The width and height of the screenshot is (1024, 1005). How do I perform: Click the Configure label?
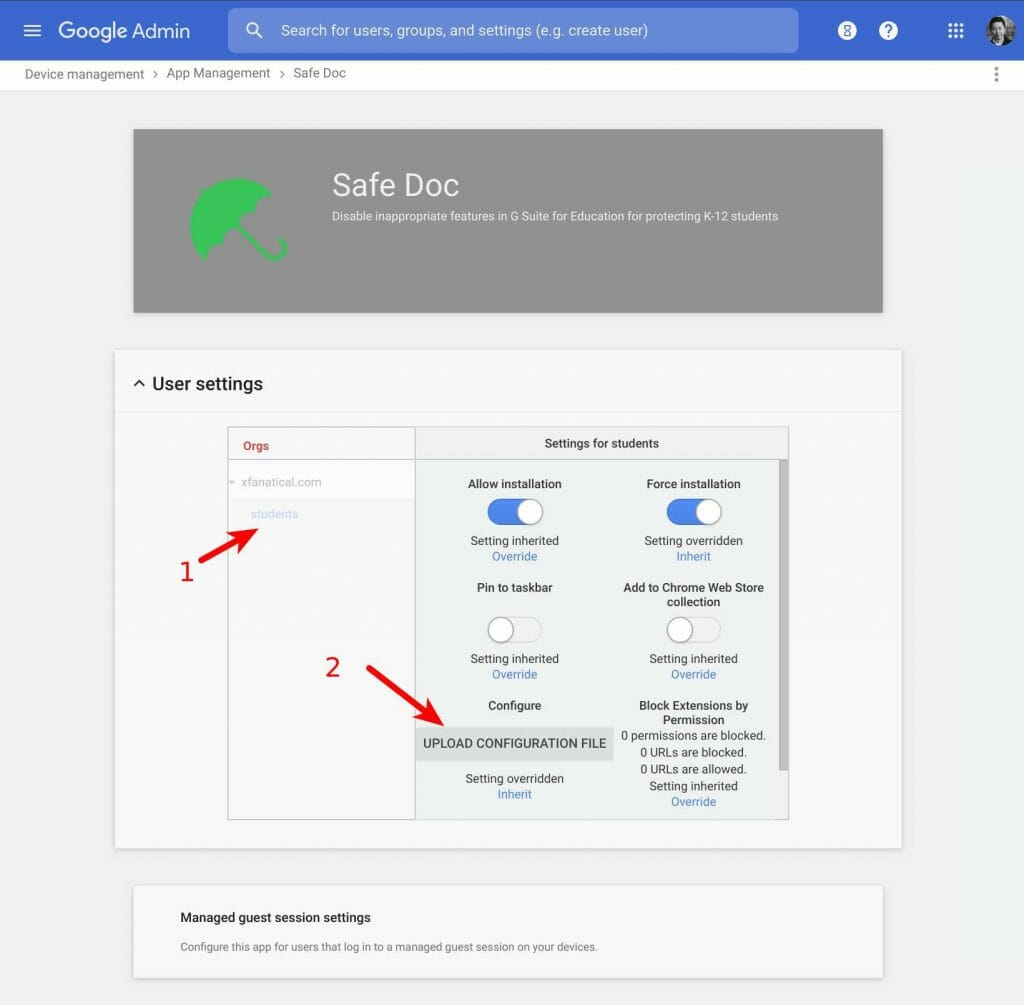pyautogui.click(x=515, y=705)
